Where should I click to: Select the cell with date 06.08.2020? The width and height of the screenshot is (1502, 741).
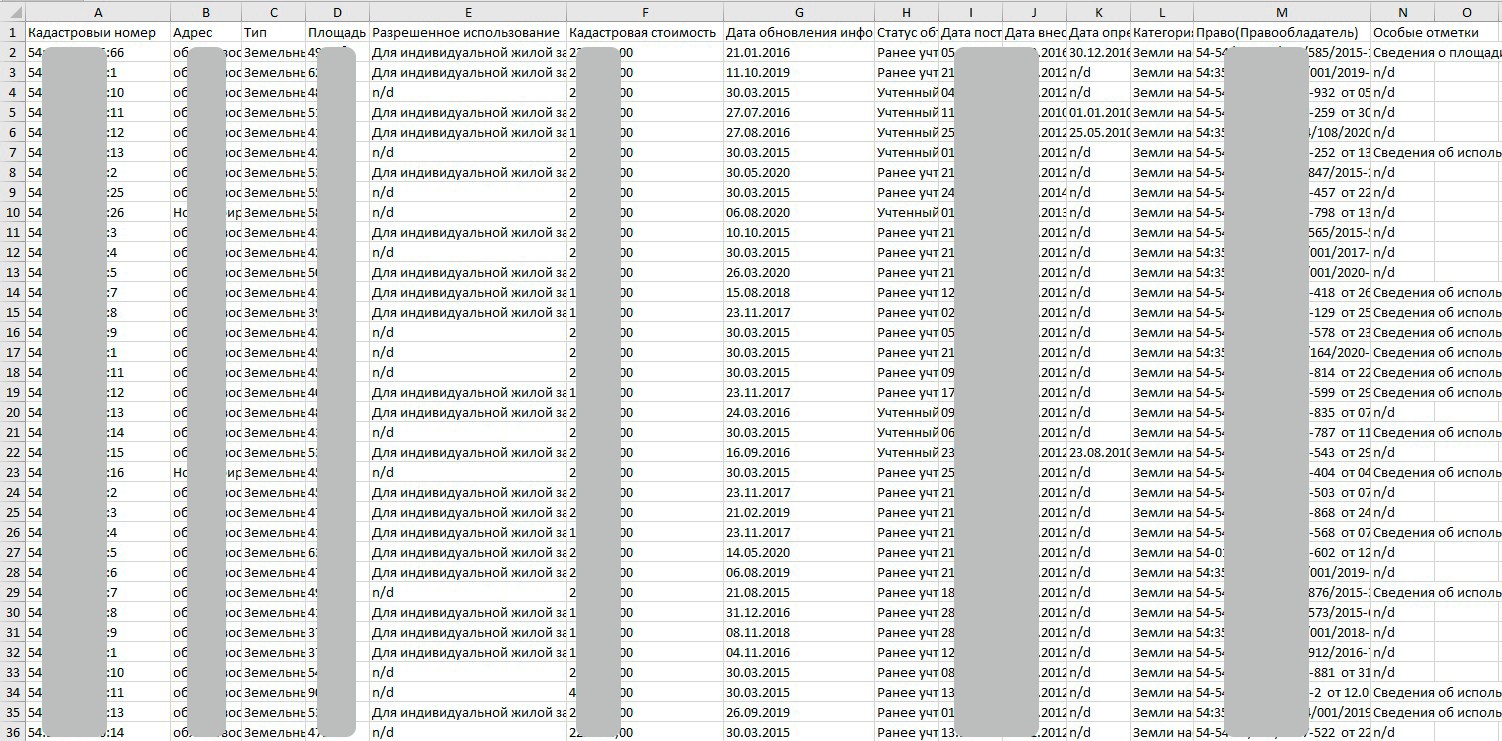[x=799, y=212]
